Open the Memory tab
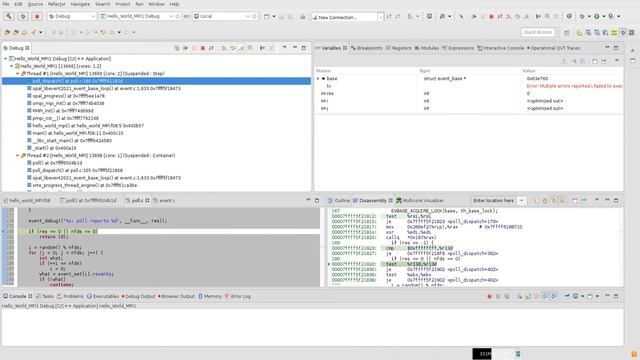The height and width of the screenshot is (360, 640). coord(210,296)
